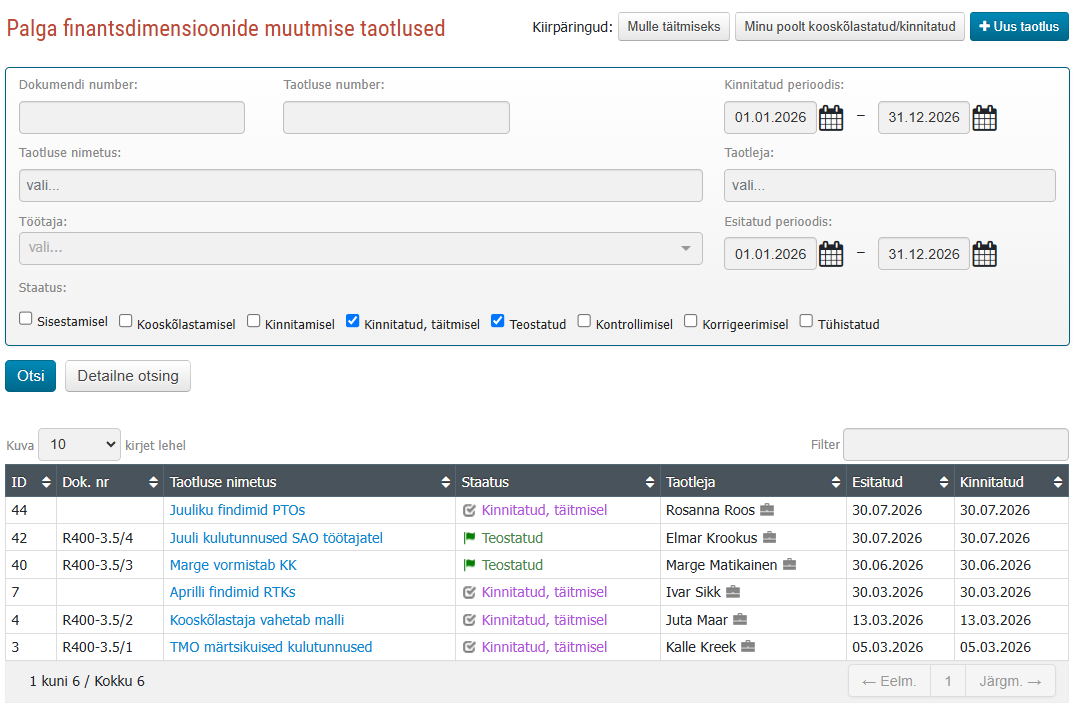Open calendar for Esitatud perioodis start date

(831, 254)
